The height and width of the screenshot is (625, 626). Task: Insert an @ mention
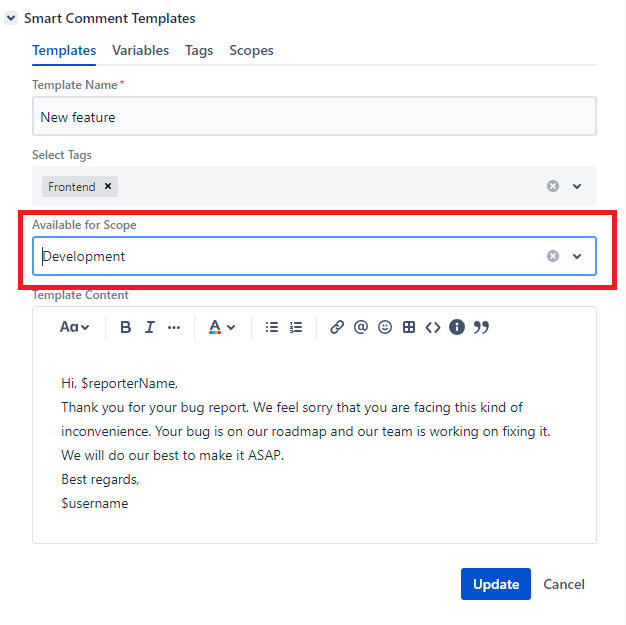pos(361,327)
